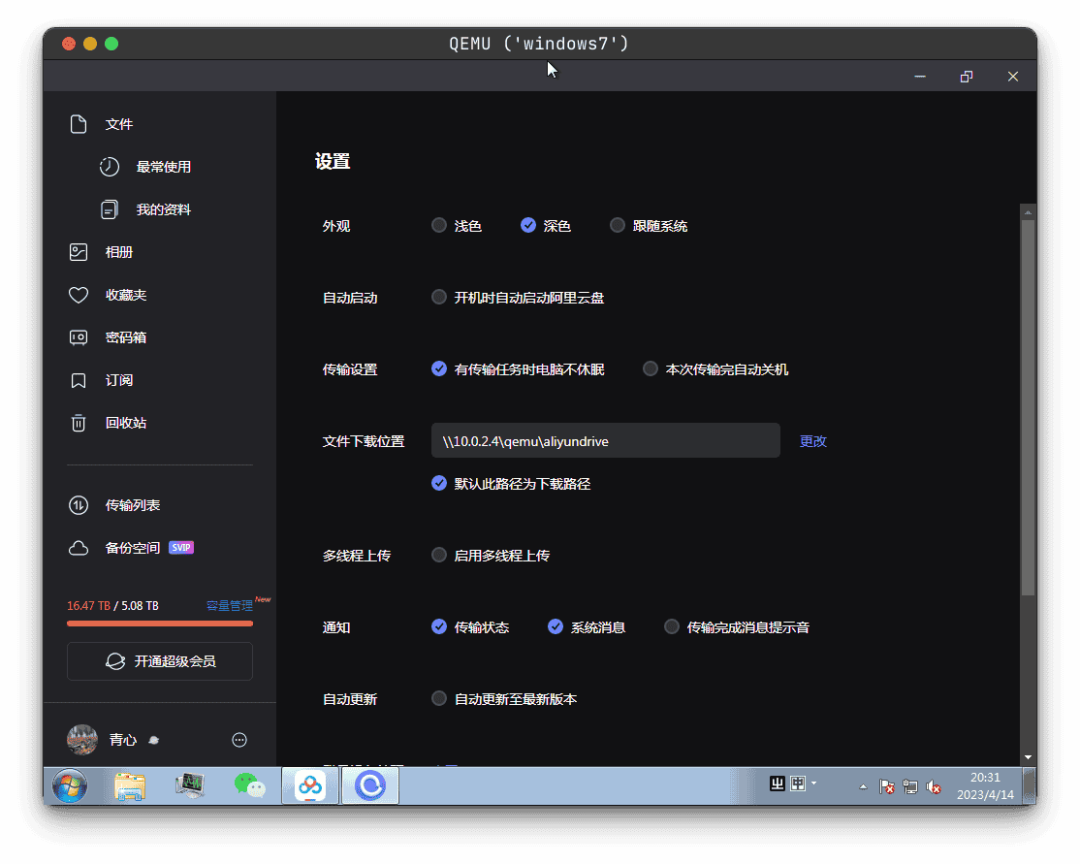Click the 青心 username

(x=123, y=740)
